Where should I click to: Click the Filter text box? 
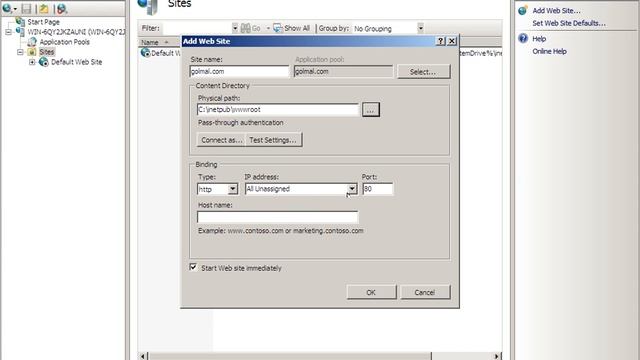197,28
